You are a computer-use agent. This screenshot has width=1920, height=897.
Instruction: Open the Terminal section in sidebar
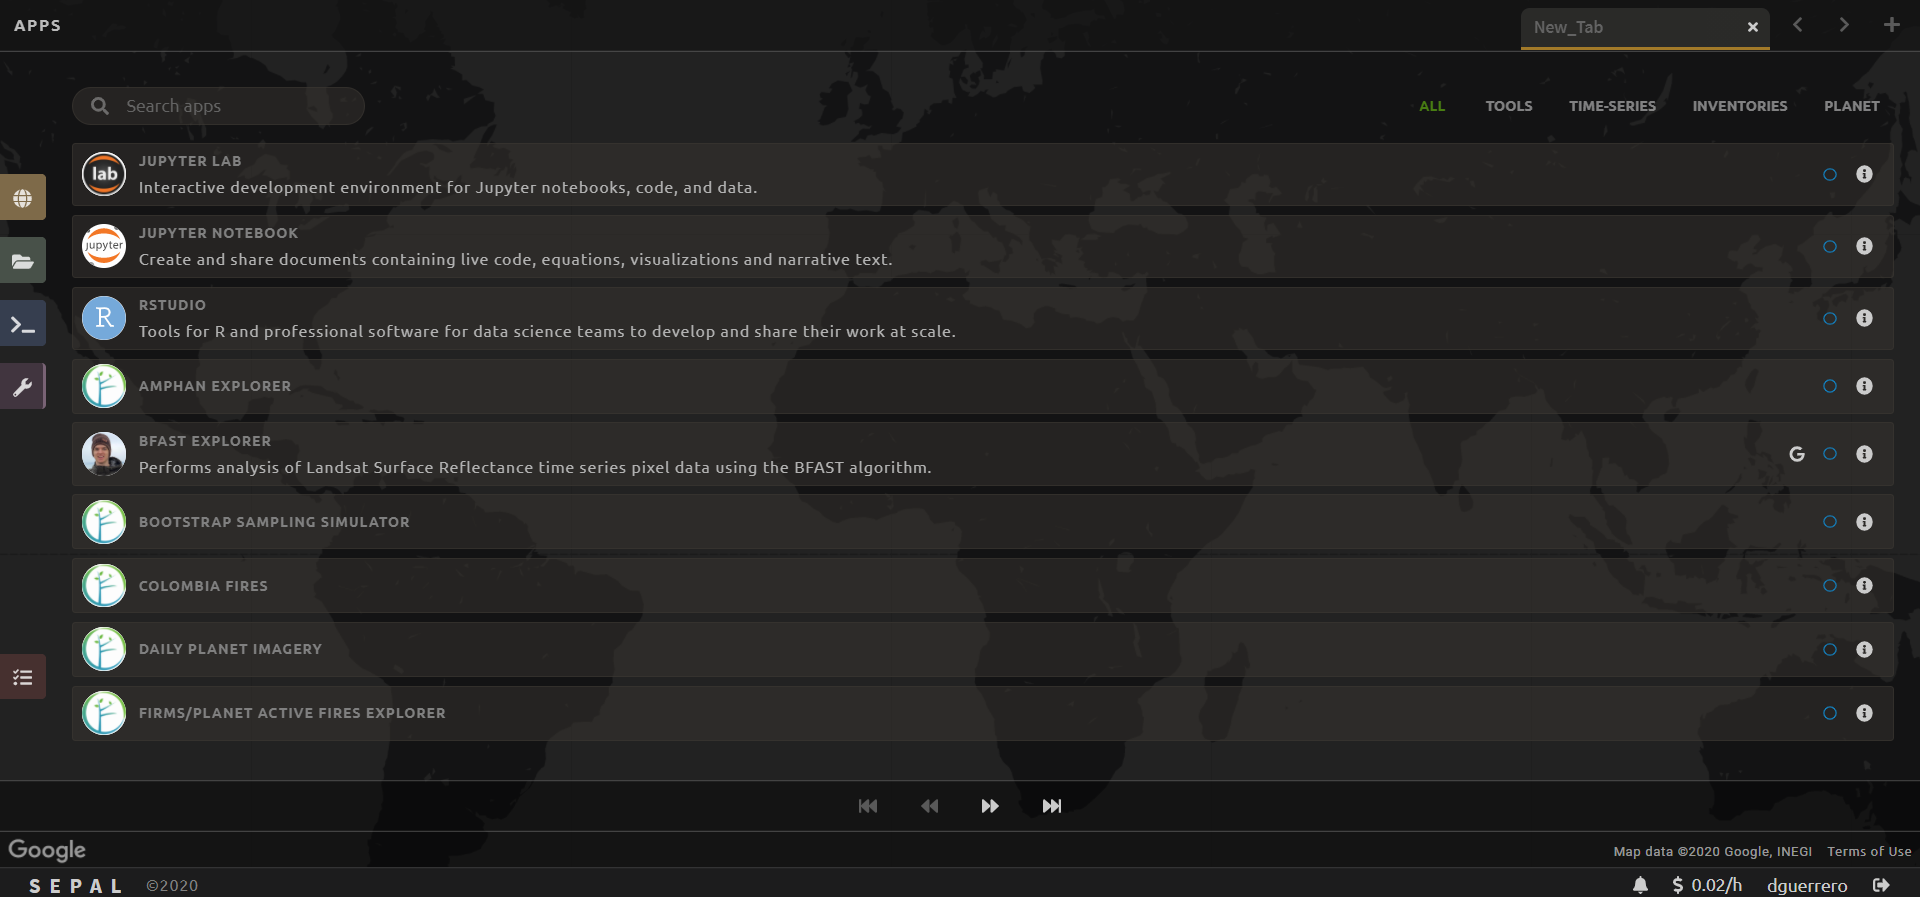tap(22, 324)
